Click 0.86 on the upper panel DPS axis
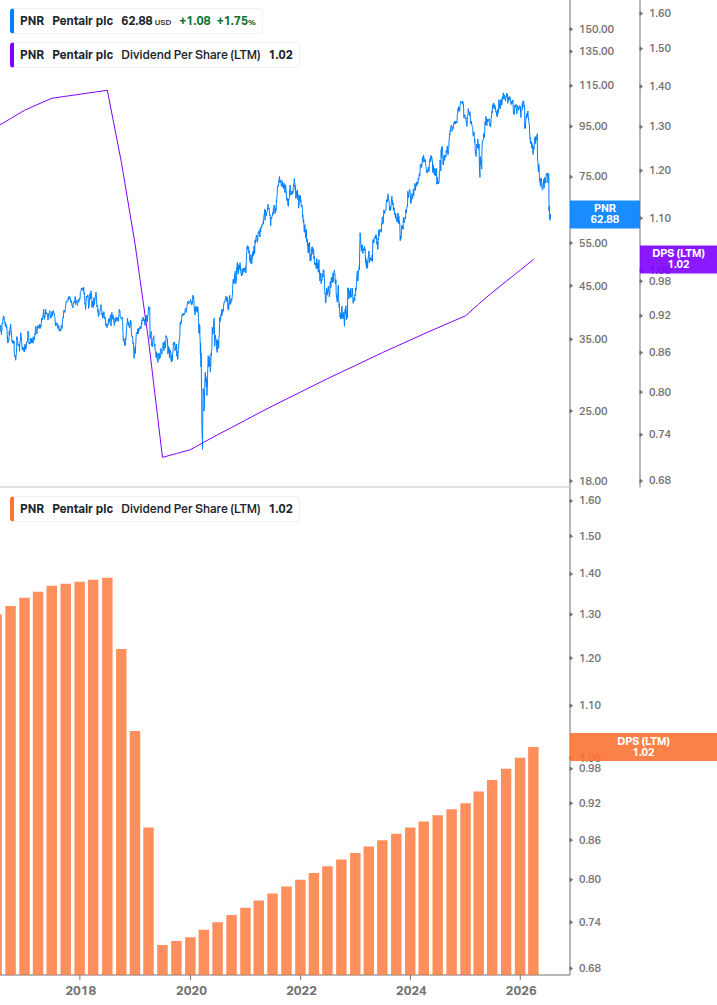The image size is (717, 1005). tap(660, 353)
